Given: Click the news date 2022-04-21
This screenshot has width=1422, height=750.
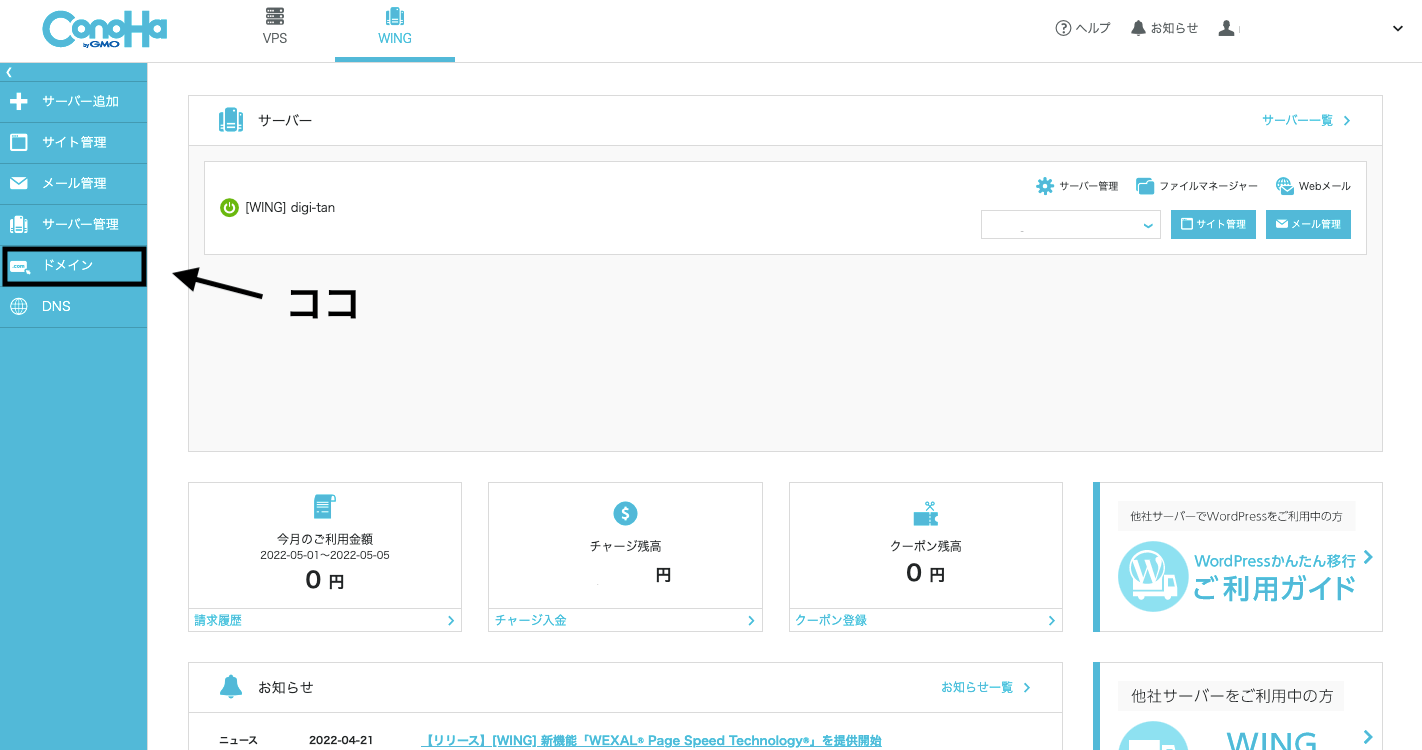Looking at the screenshot, I should [x=341, y=741].
